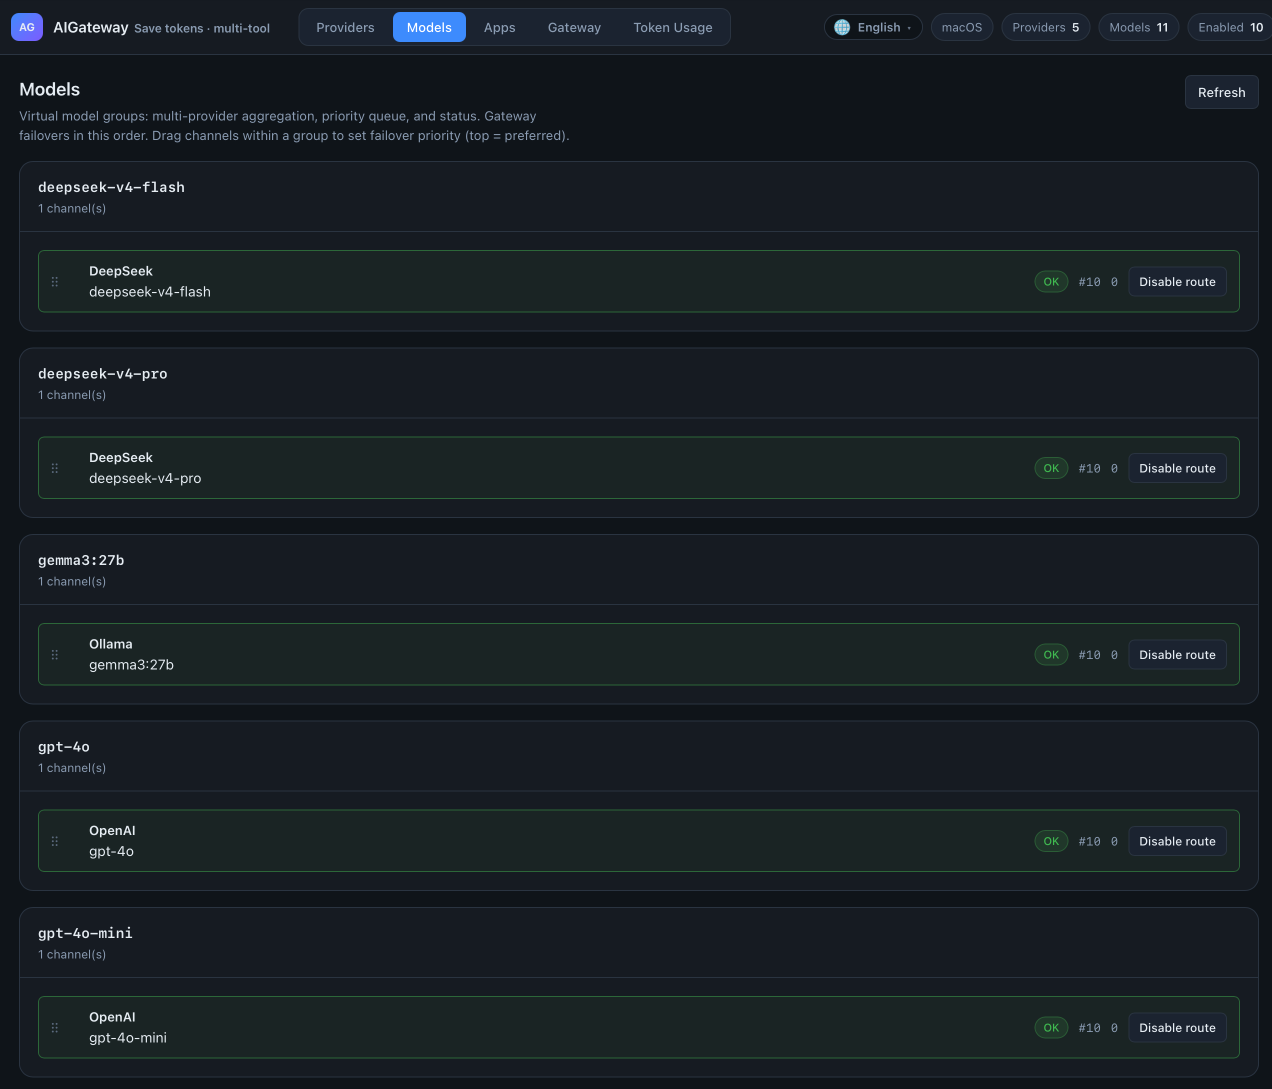Disable route for deepseek-v4-pro

[x=1177, y=468]
